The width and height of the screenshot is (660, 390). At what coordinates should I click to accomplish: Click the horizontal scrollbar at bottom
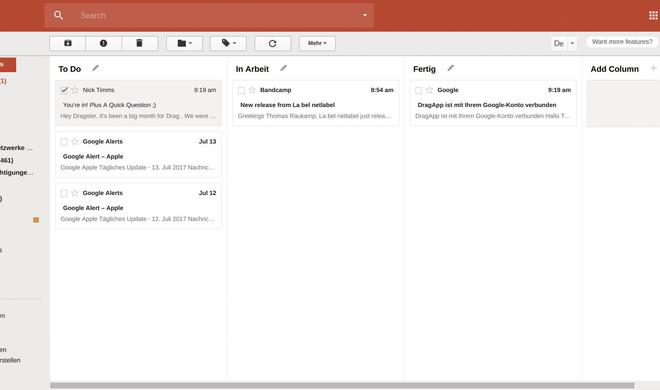[x=342, y=385]
